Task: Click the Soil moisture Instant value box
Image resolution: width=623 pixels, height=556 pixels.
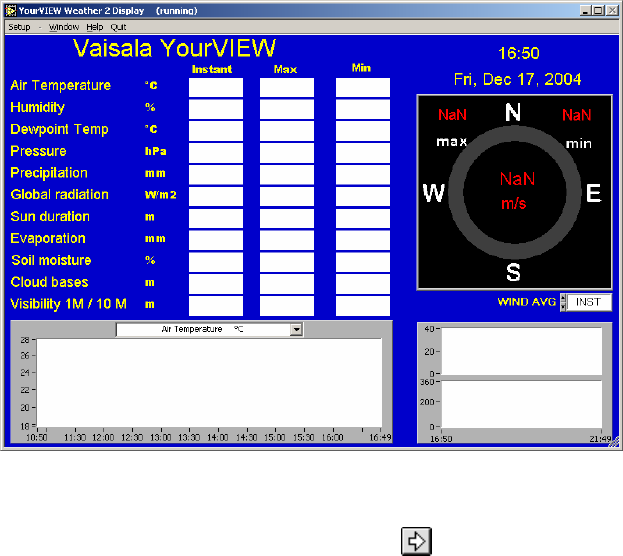Action: (216, 262)
